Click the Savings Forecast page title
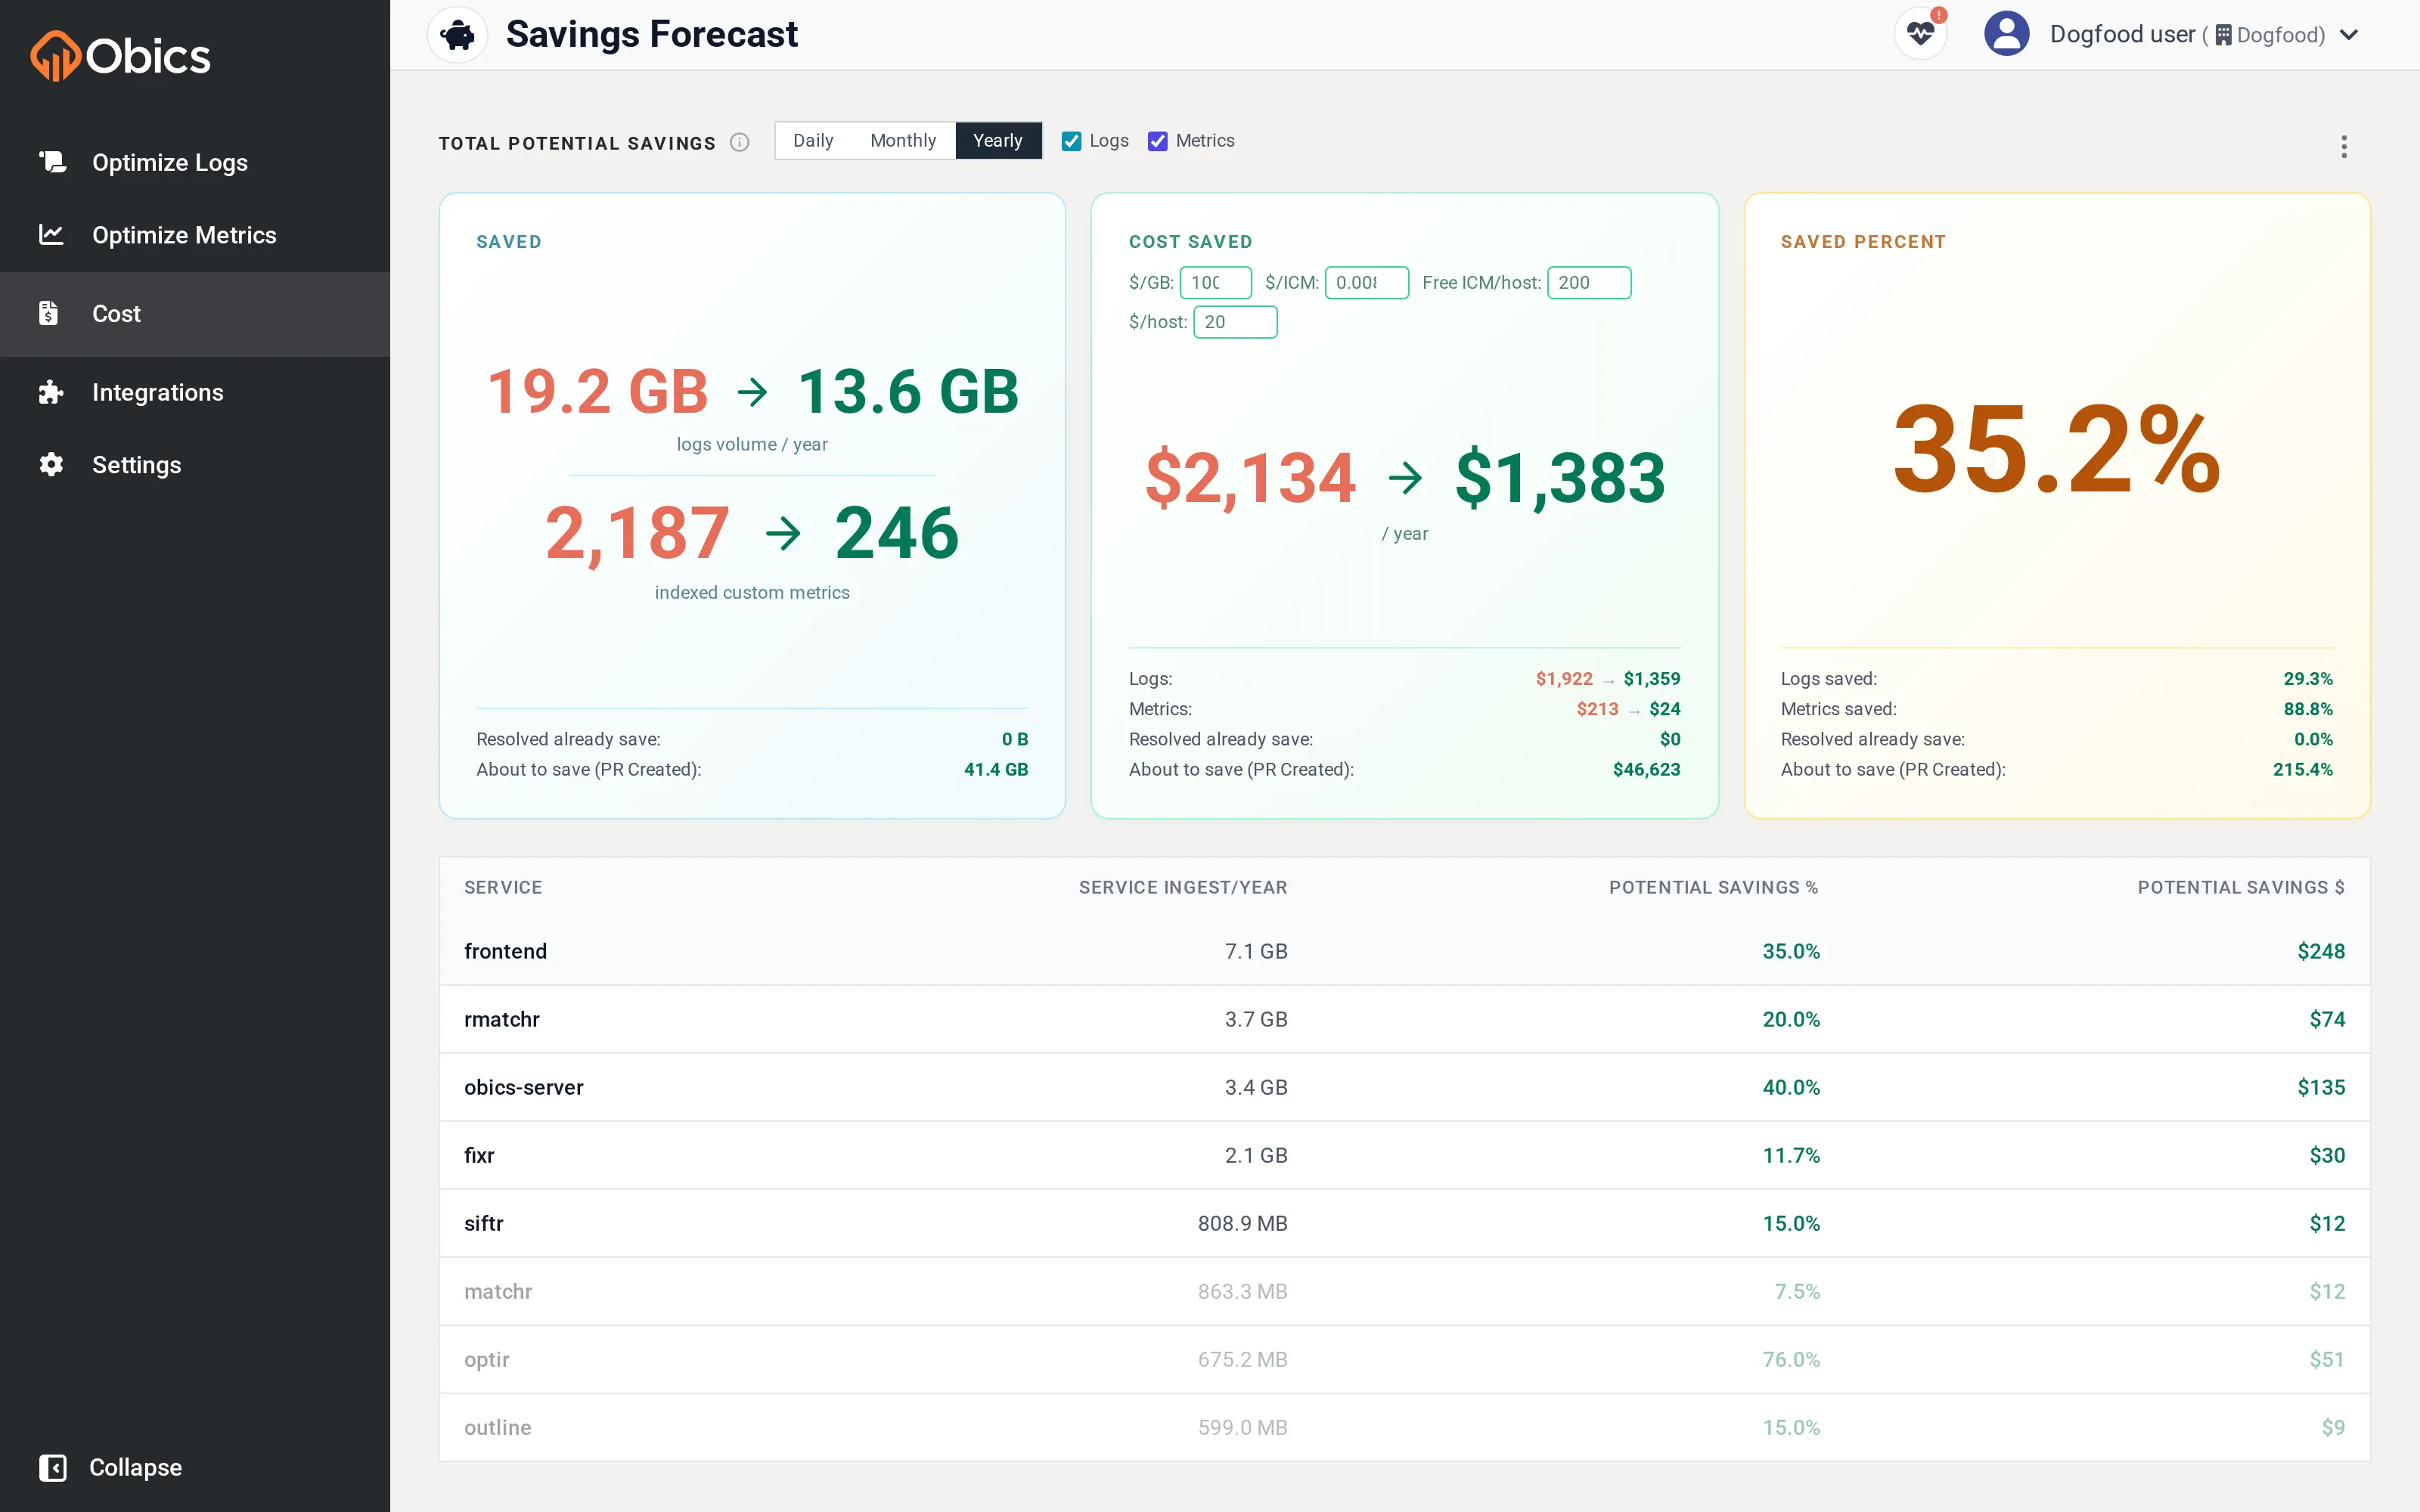 coord(651,35)
